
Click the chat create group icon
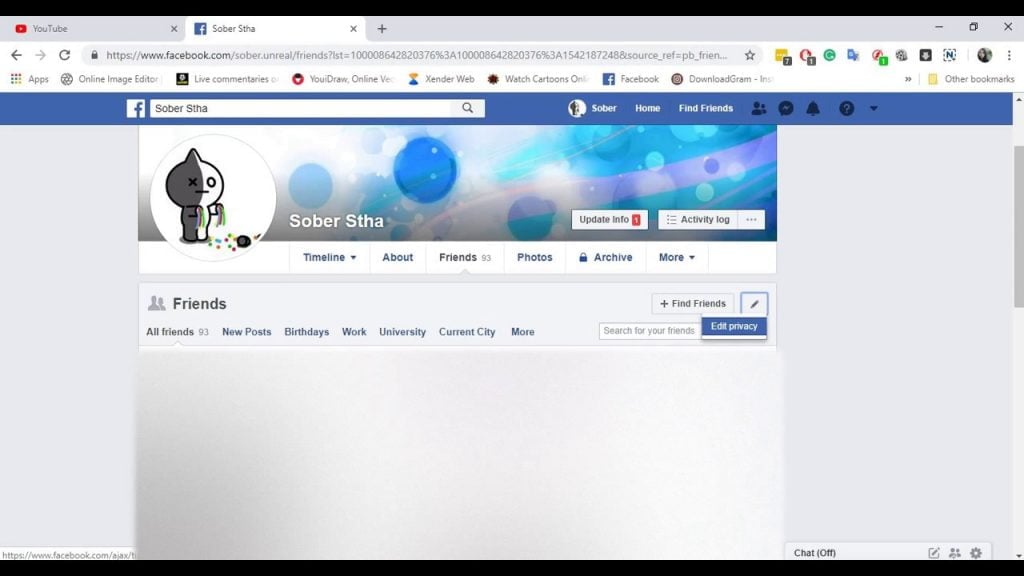pos(955,553)
